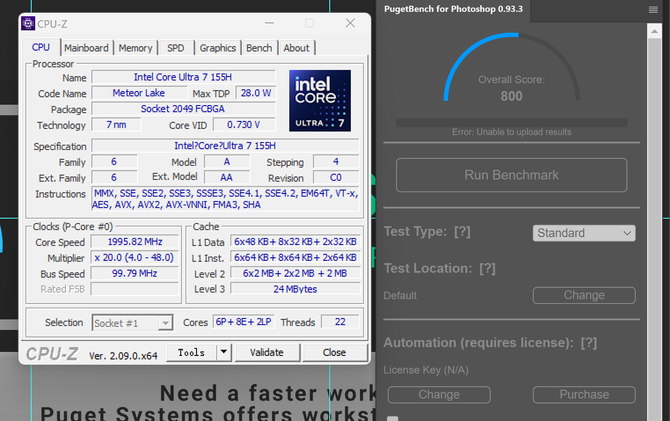The image size is (670, 421).
Task: Click Change next to Test Location Default
Action: tap(584, 295)
